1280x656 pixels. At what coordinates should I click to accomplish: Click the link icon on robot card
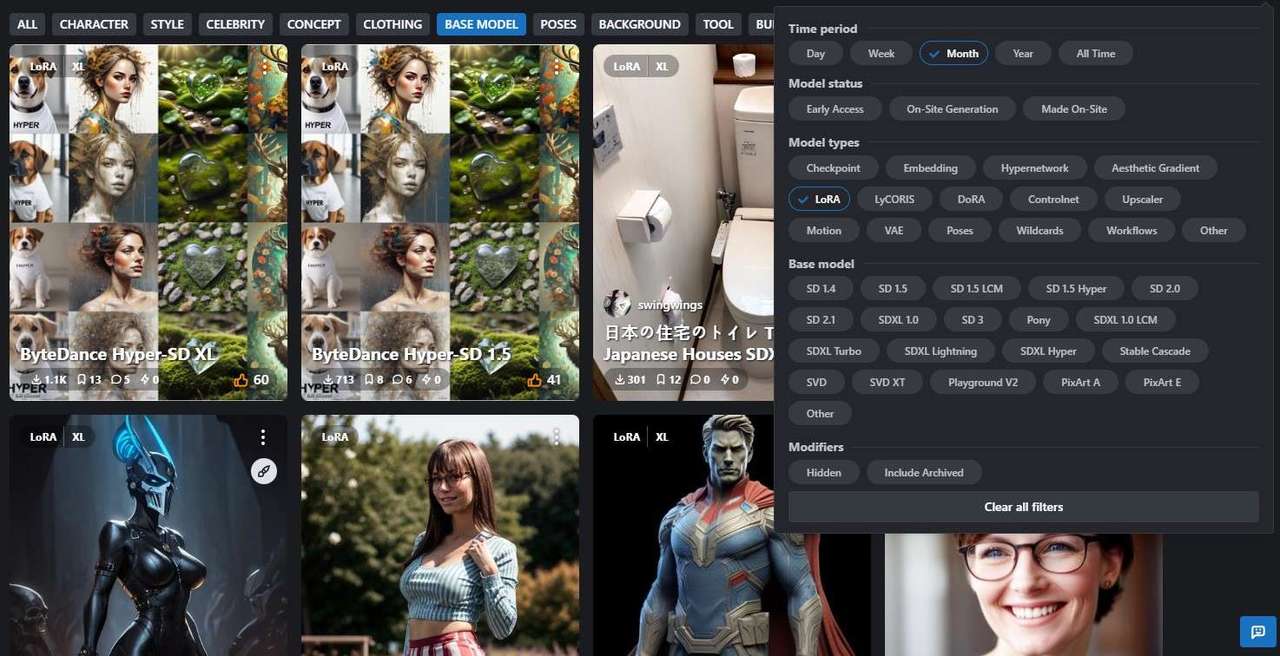click(263, 471)
